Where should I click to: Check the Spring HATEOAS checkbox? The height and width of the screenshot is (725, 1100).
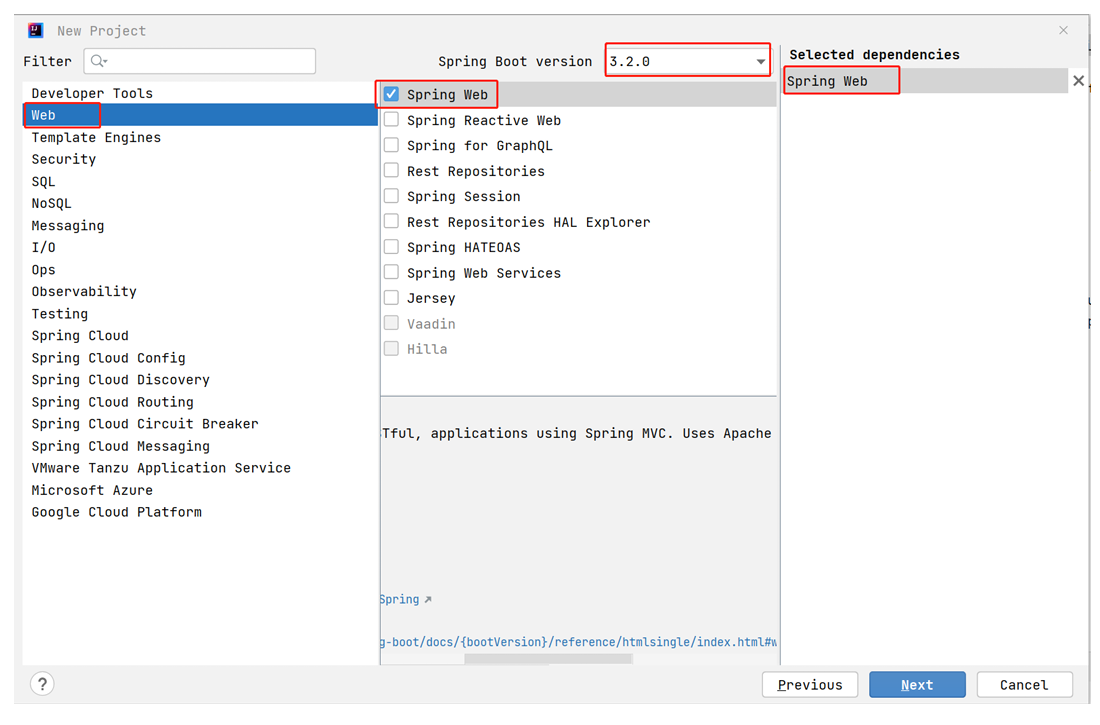tap(391, 247)
